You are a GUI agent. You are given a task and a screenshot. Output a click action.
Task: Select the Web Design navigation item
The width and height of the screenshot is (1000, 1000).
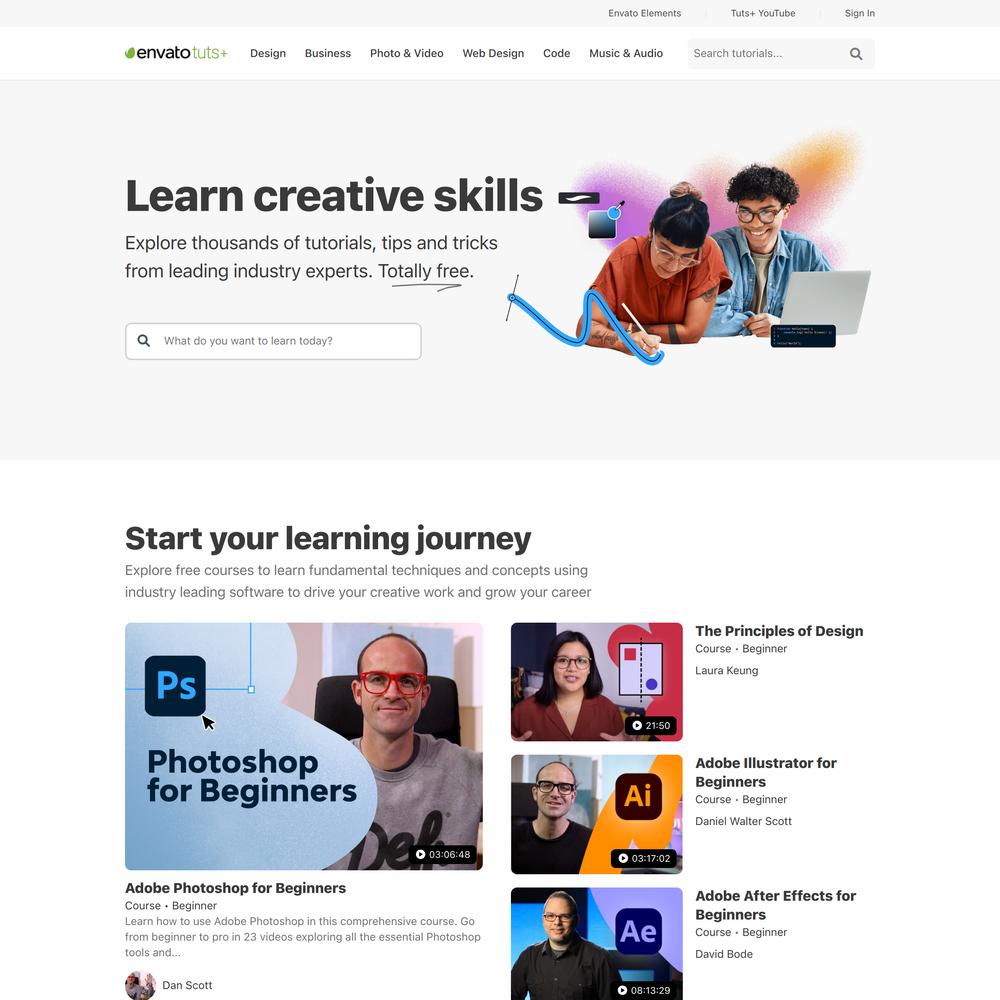(x=493, y=54)
